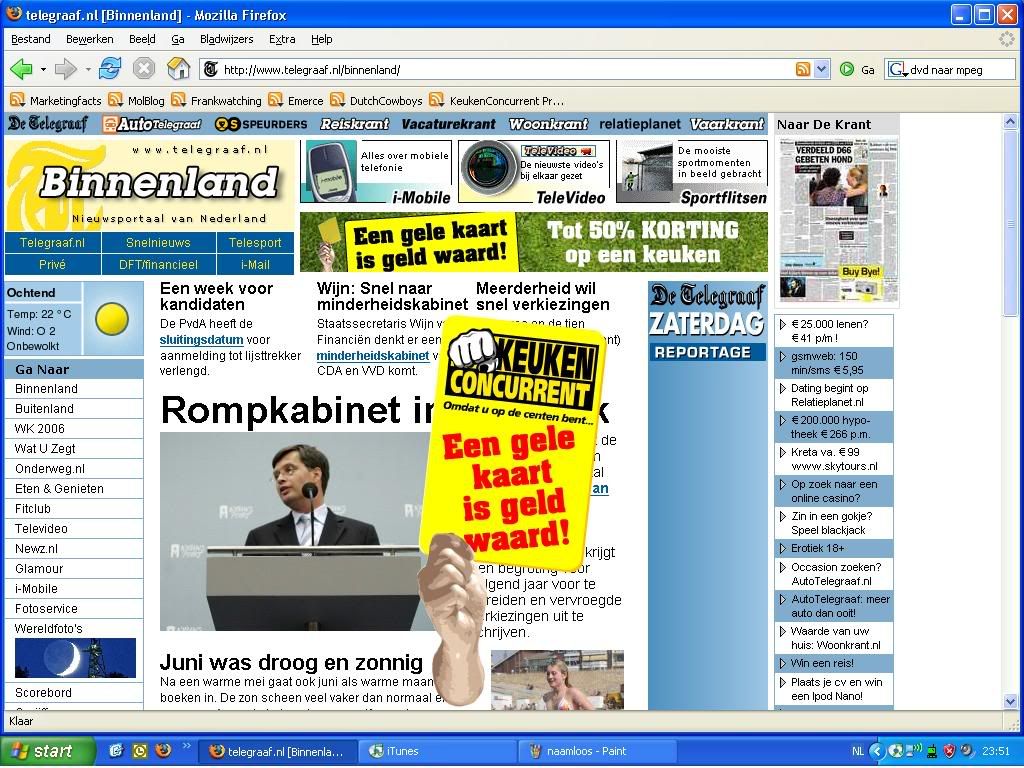Screen dimensions: 1024x768
Task: Click the Erotiek 18+ sidebar item
Action: 834,549
